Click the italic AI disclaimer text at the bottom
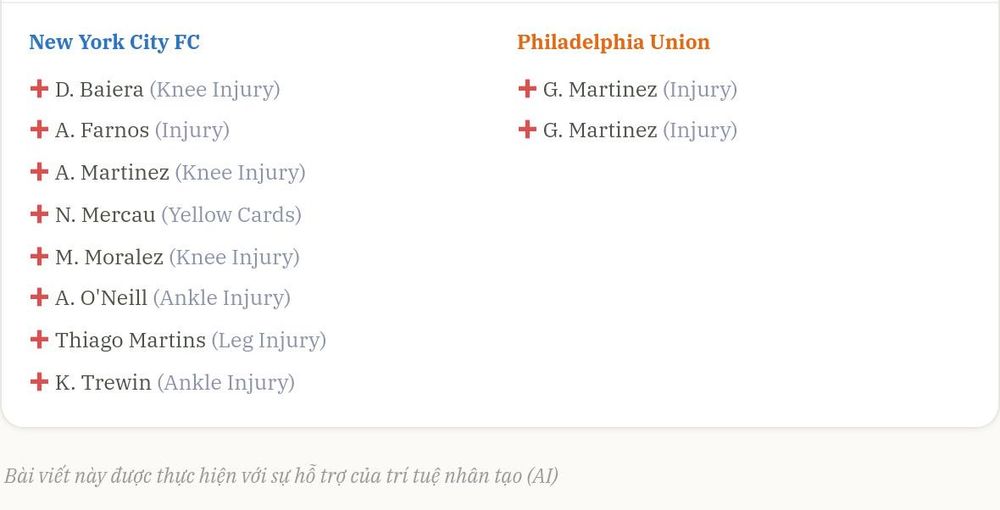The height and width of the screenshot is (510, 1000). [281, 476]
